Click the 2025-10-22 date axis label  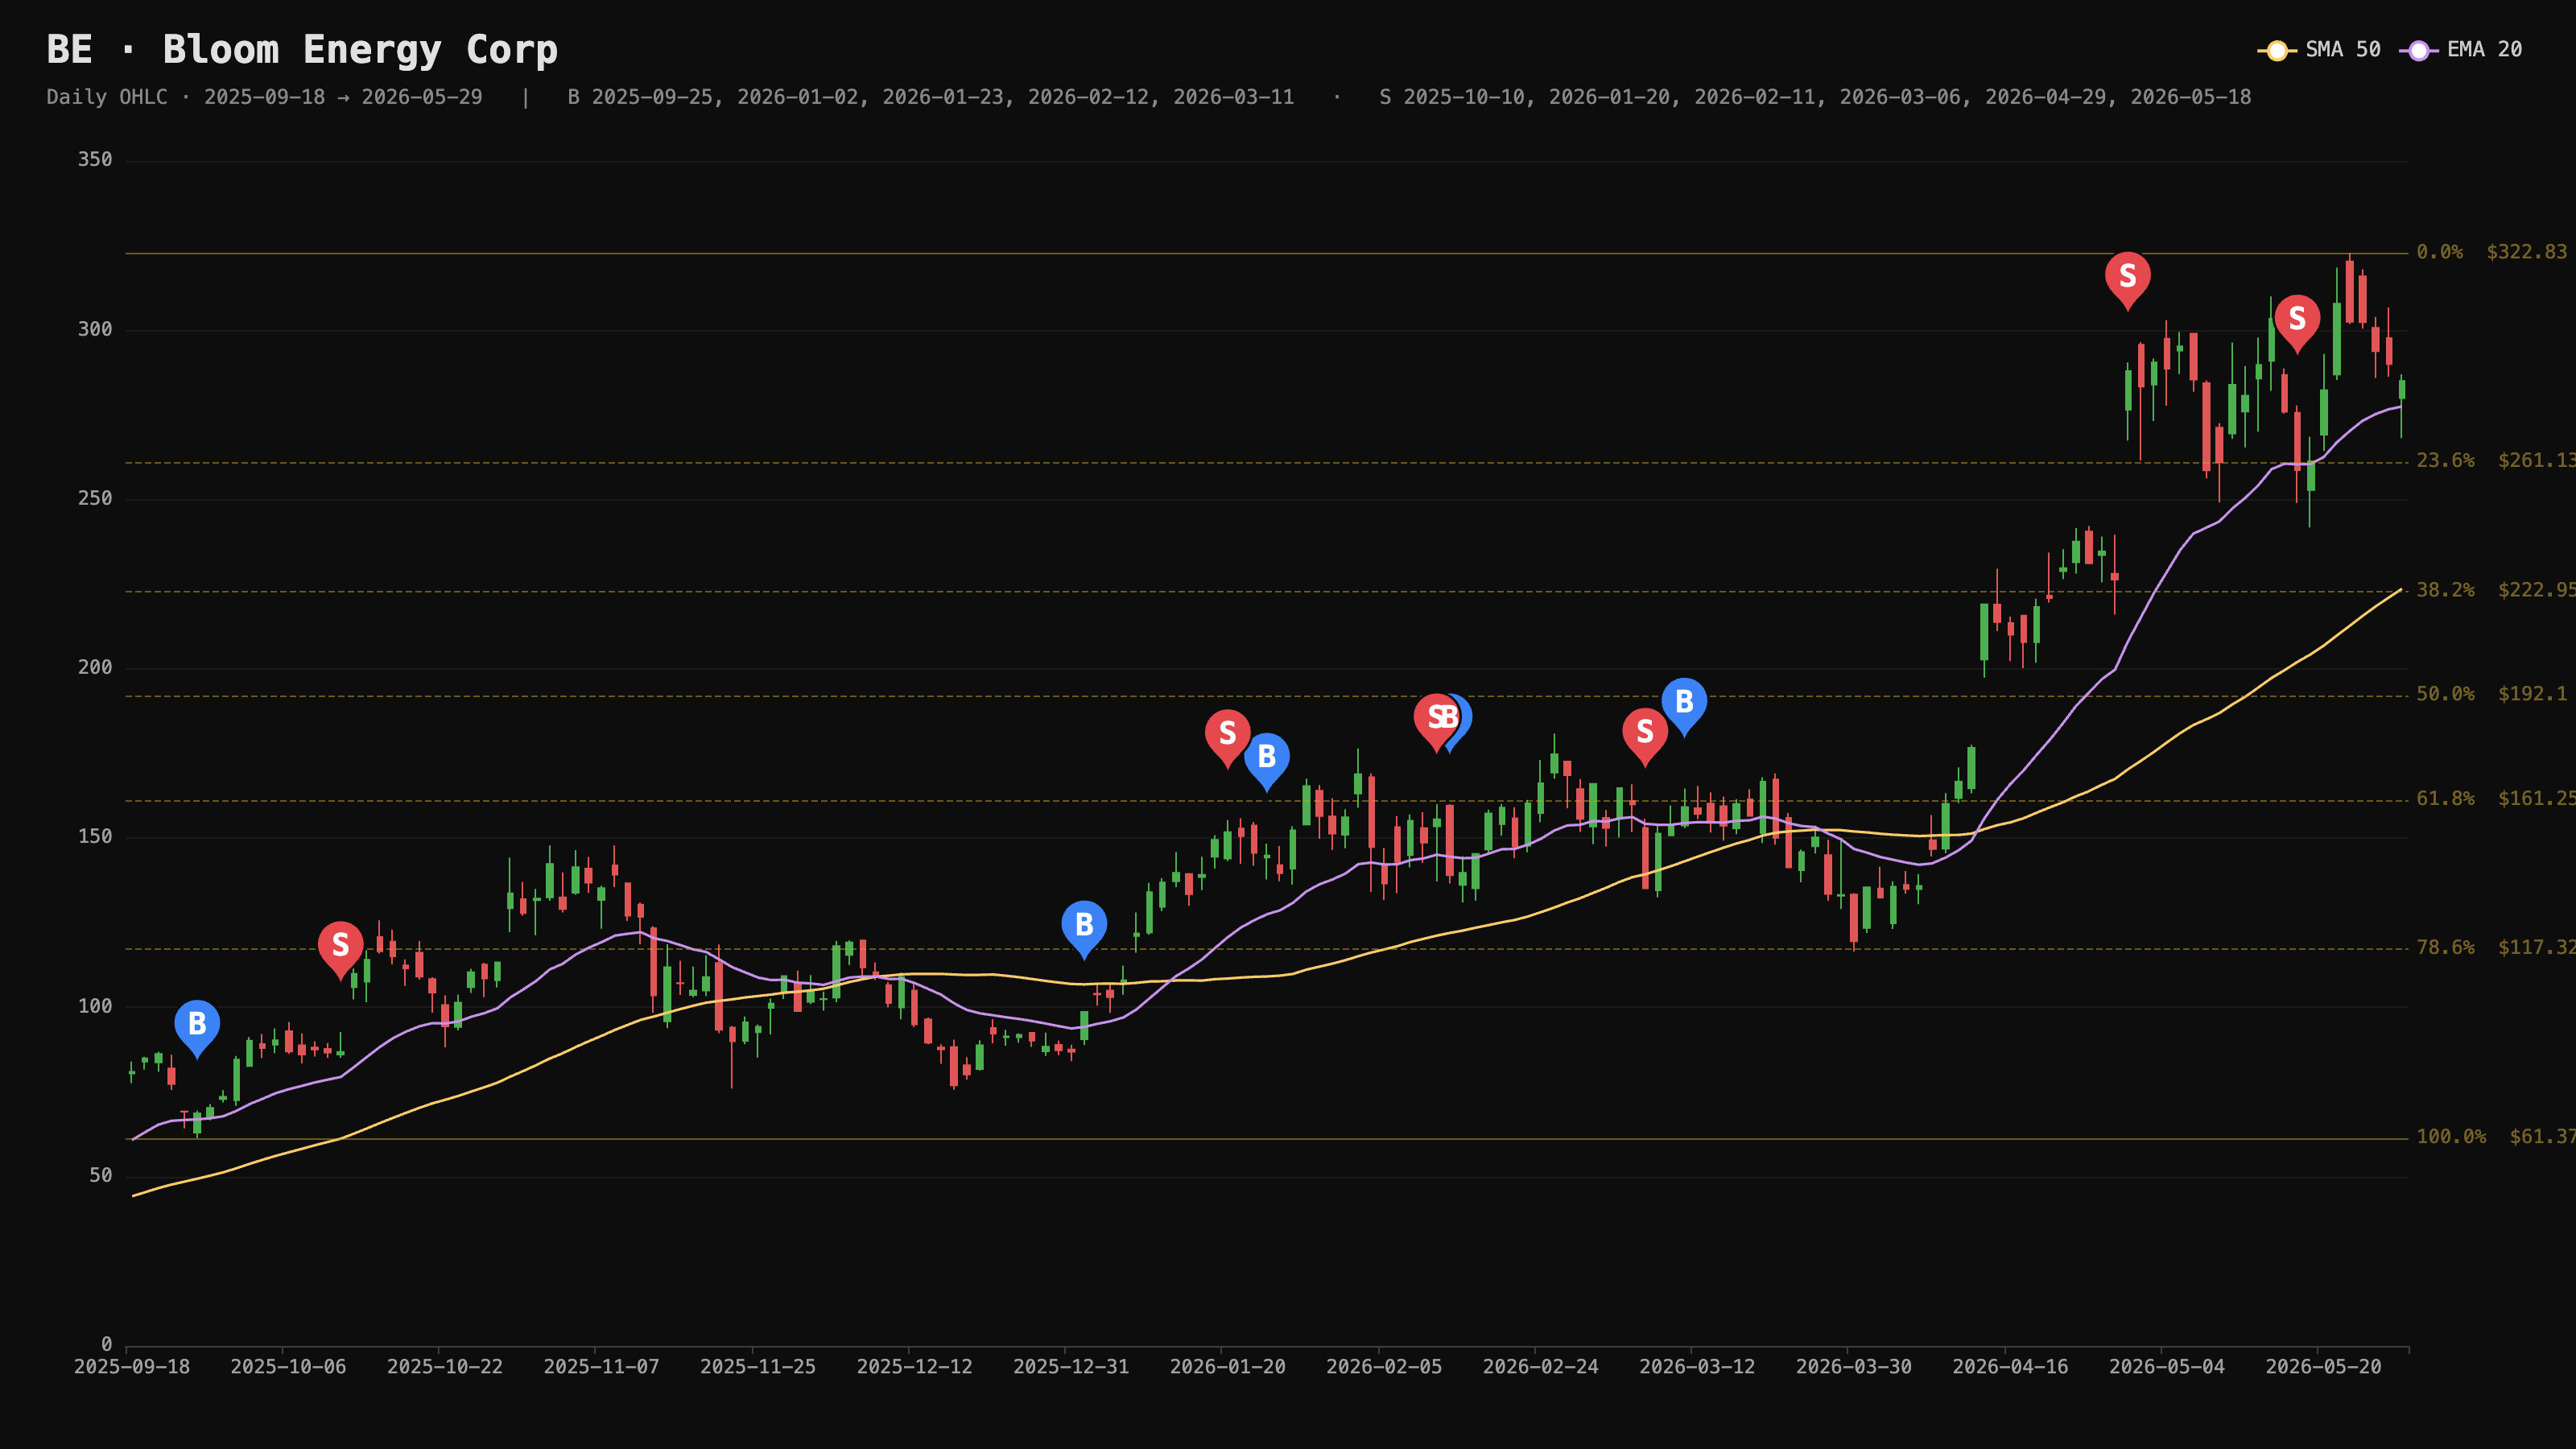pyautogui.click(x=445, y=1367)
